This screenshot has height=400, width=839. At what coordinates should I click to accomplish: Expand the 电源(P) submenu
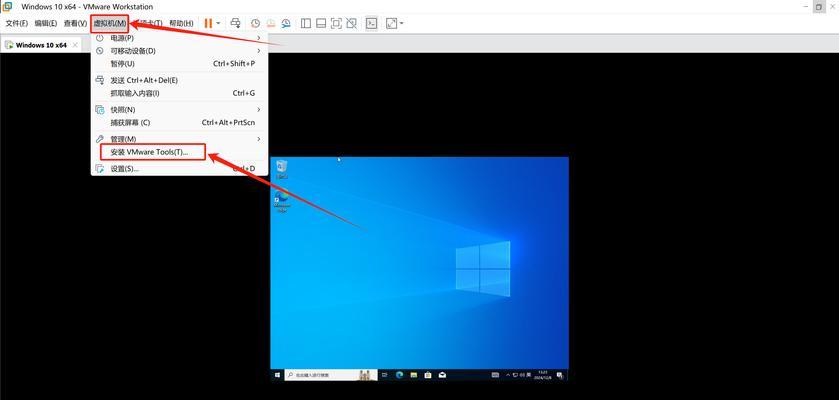(x=179, y=38)
